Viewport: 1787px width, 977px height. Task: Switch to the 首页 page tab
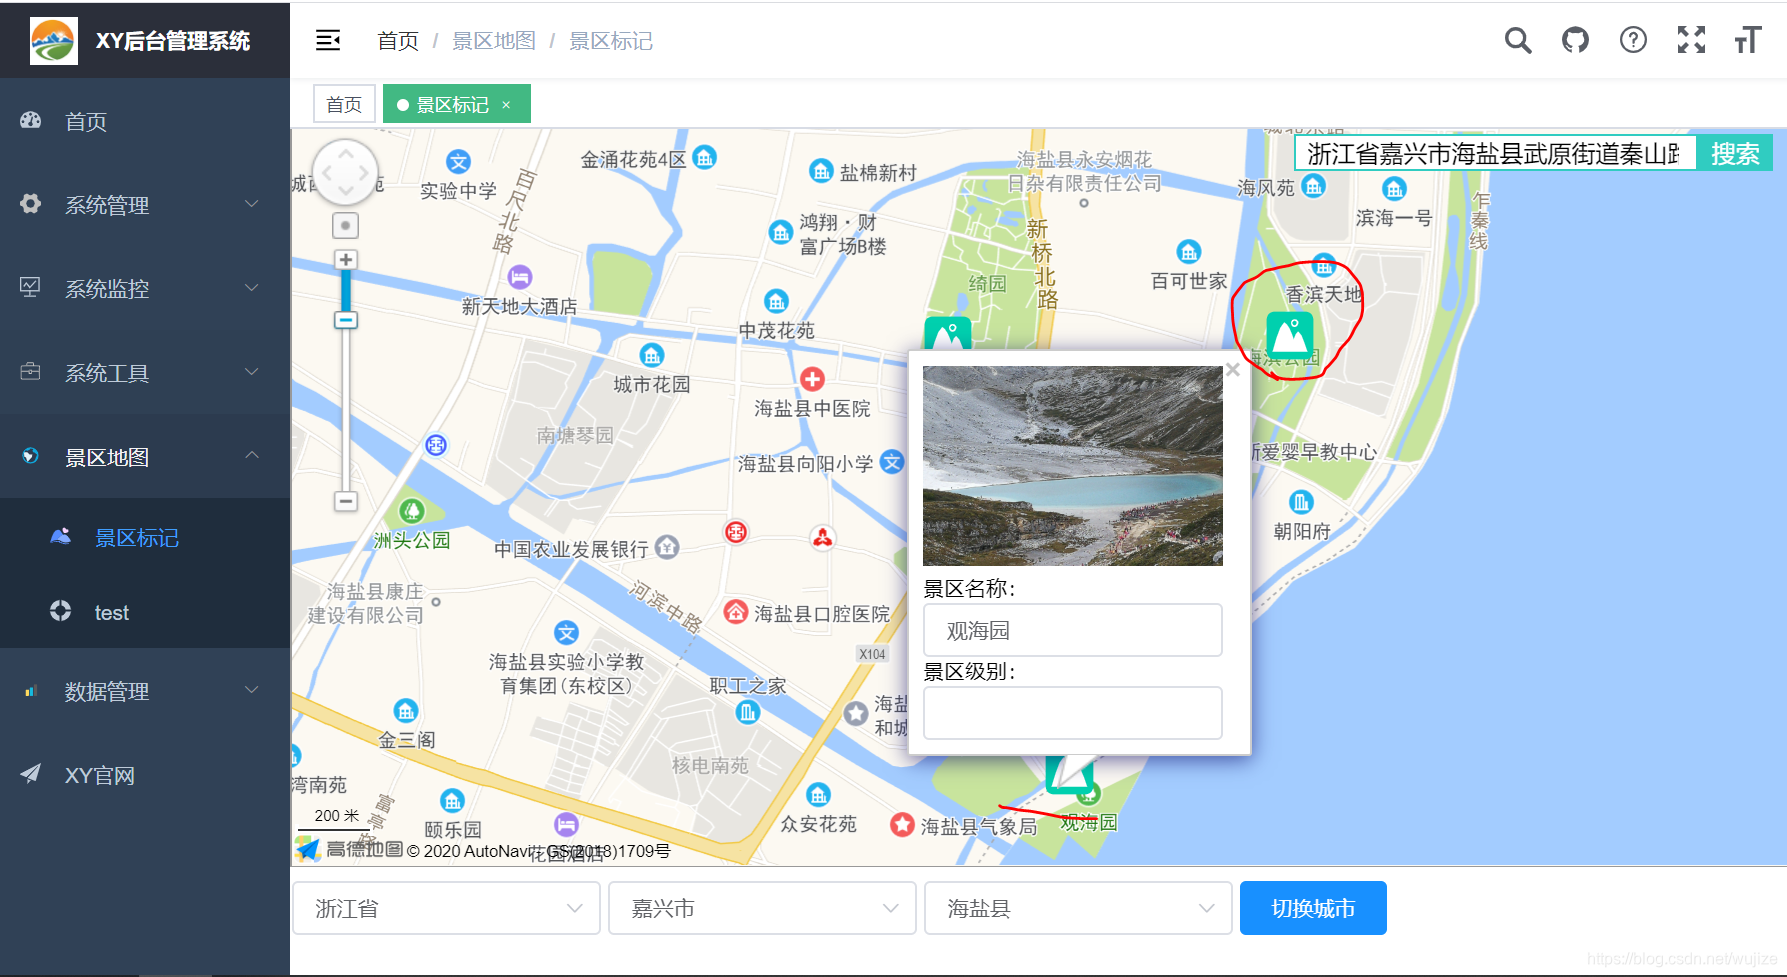(x=344, y=104)
